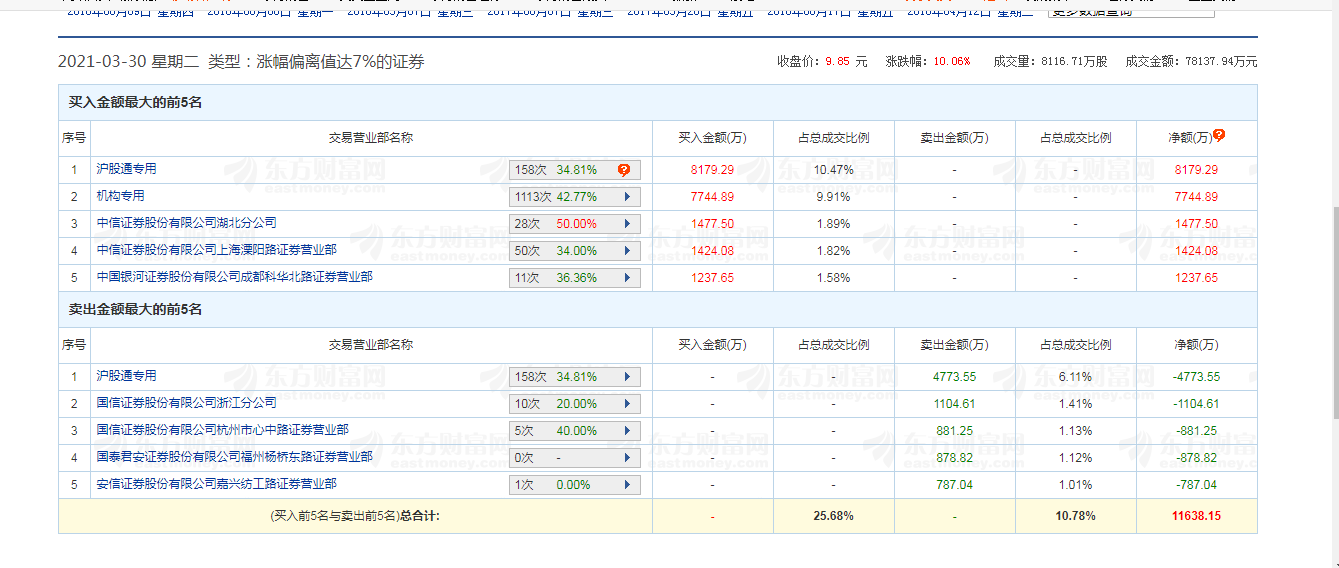Viewport: 1339px width, 568px height.
Task: Click the 买入金额最大的前5名 section header
Action: pos(135,102)
